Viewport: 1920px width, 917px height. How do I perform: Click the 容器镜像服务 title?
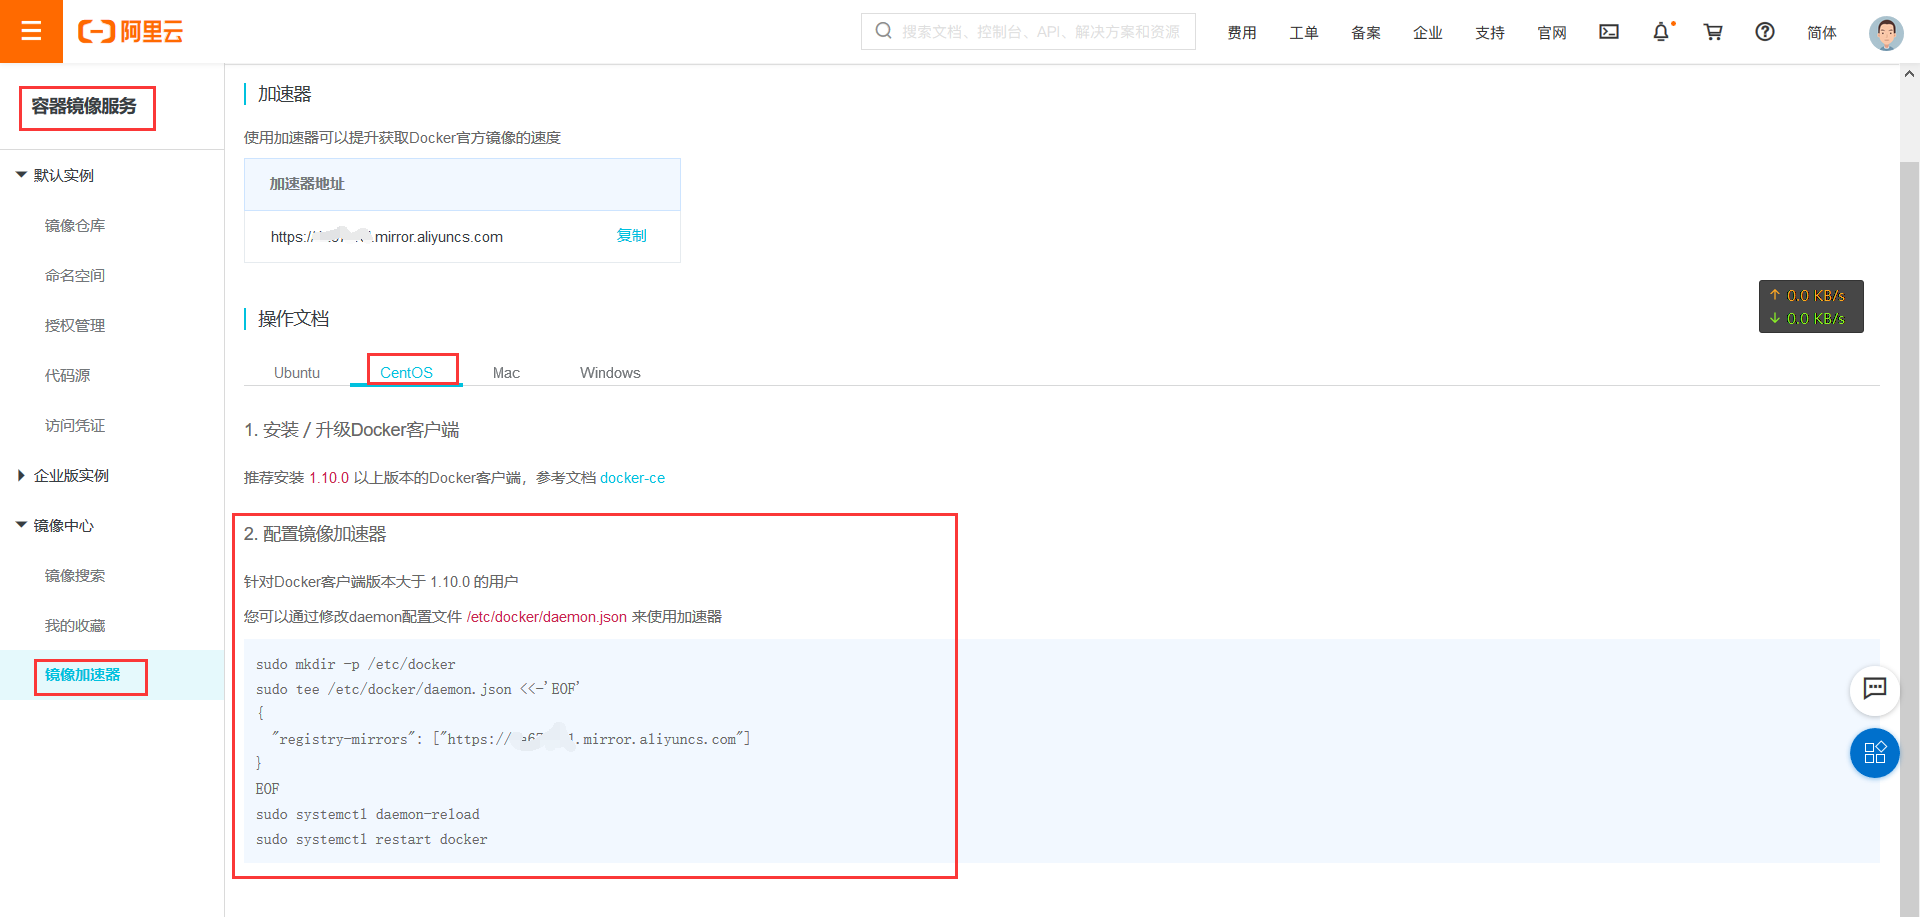[84, 106]
